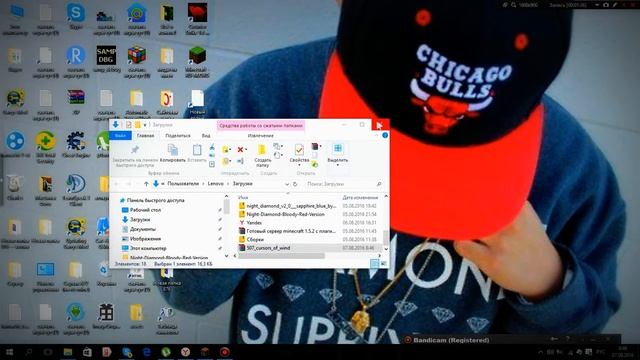Image resolution: width=640 pixels, height=360 pixels.
Task: Click the Rename icon below Delete
Action: pyautogui.click(x=240, y=161)
